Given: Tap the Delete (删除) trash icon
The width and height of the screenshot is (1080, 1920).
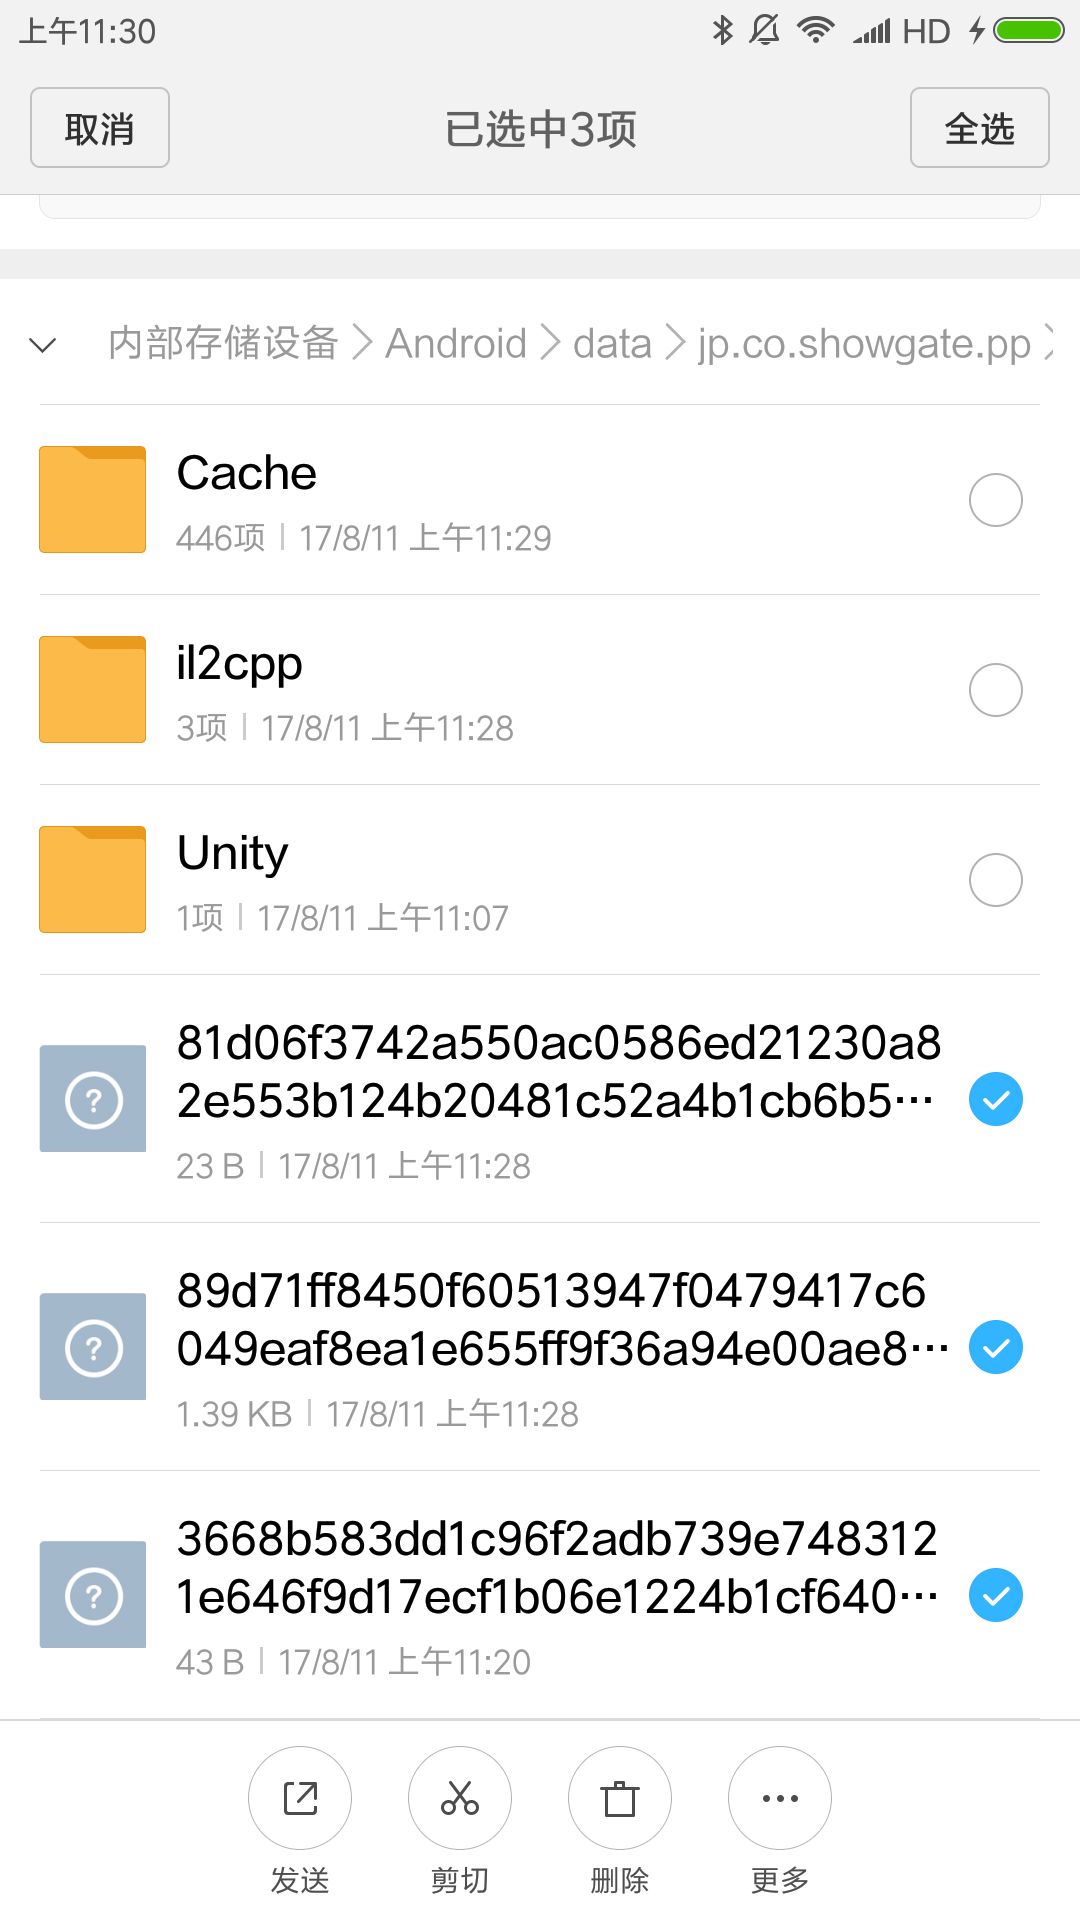Looking at the screenshot, I should pyautogui.click(x=620, y=1798).
